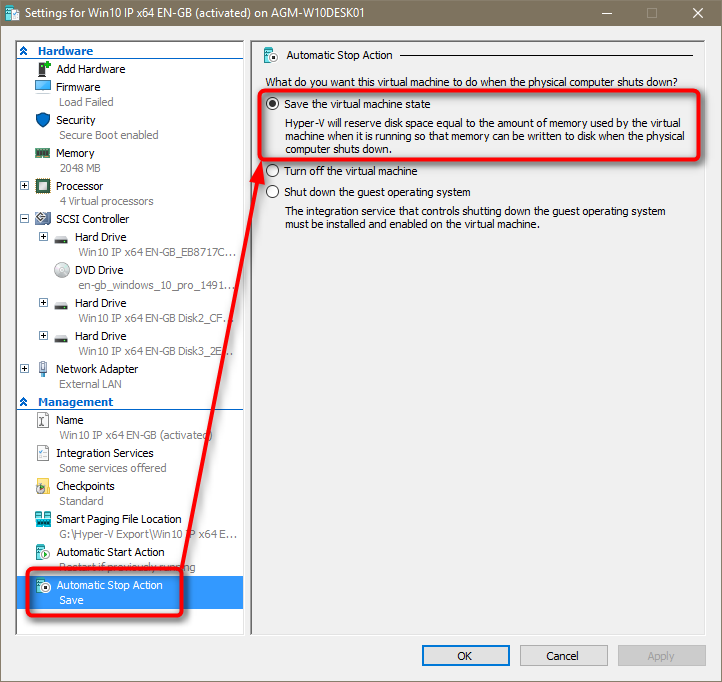Click the Firmware monitor icon

point(43,87)
